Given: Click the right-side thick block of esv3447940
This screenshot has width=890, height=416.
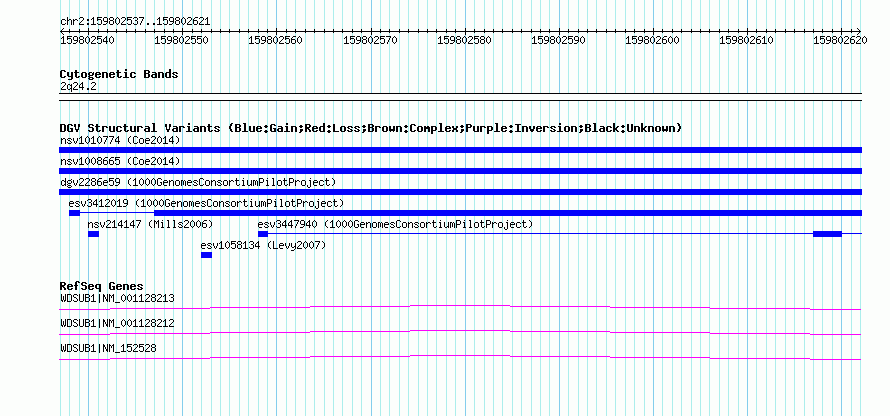Looking at the screenshot, I should pos(828,234).
